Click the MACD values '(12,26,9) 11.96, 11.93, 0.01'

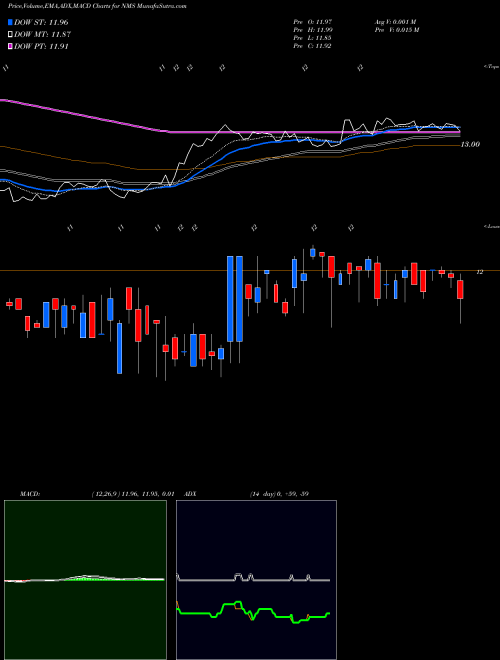pos(132,494)
